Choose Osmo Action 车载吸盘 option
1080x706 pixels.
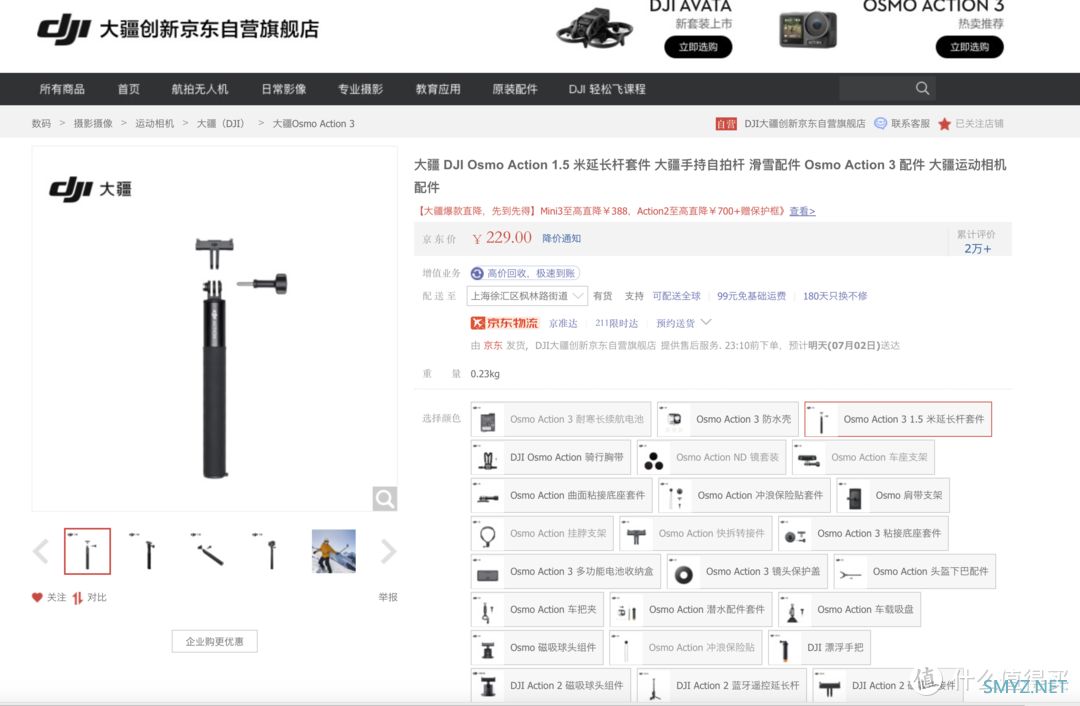[x=849, y=610]
